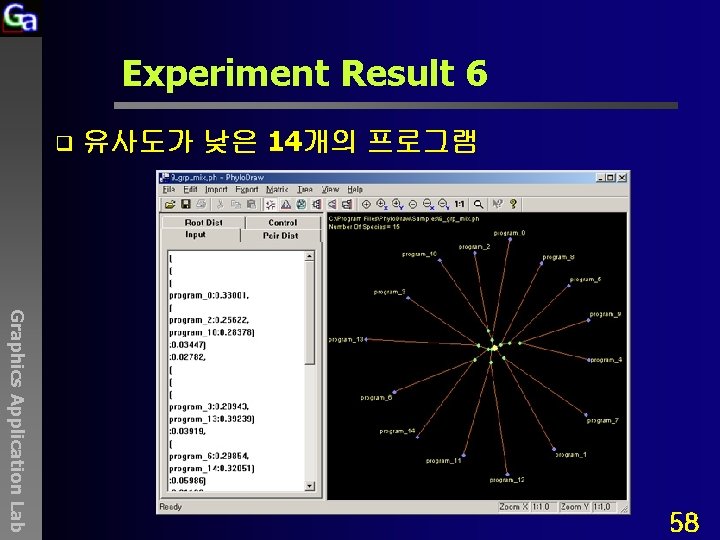720x540 pixels.
Task: Click the program_1 leaf label in tree
Action: [x=571, y=455]
